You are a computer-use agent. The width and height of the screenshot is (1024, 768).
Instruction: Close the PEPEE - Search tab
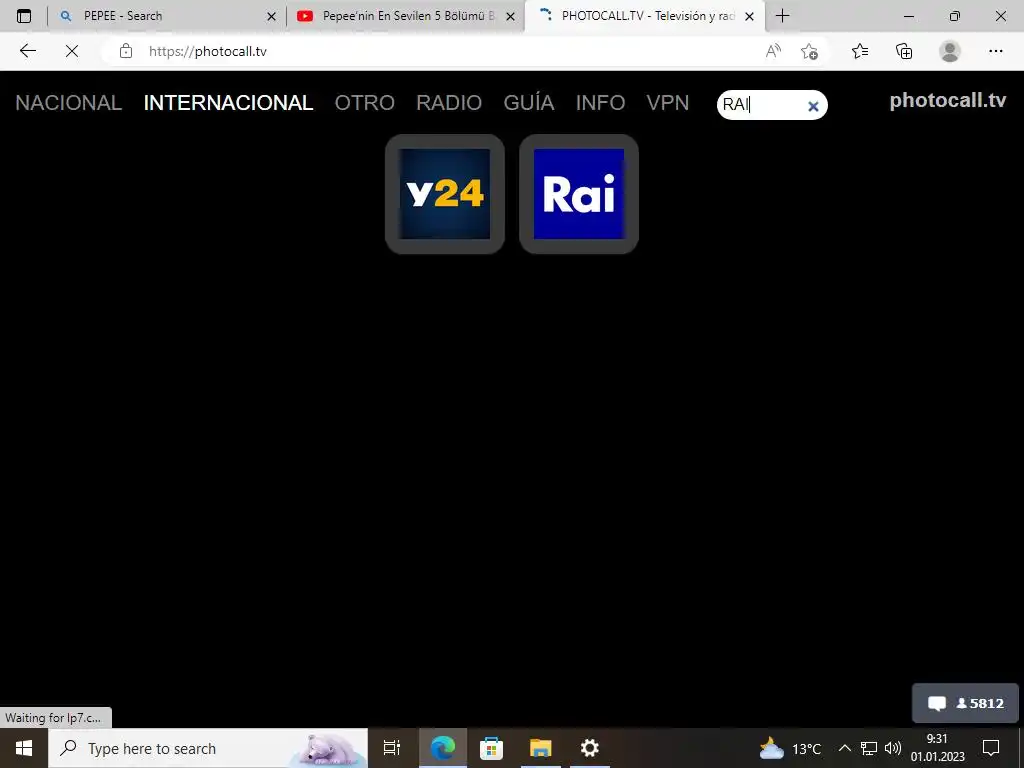tap(272, 16)
